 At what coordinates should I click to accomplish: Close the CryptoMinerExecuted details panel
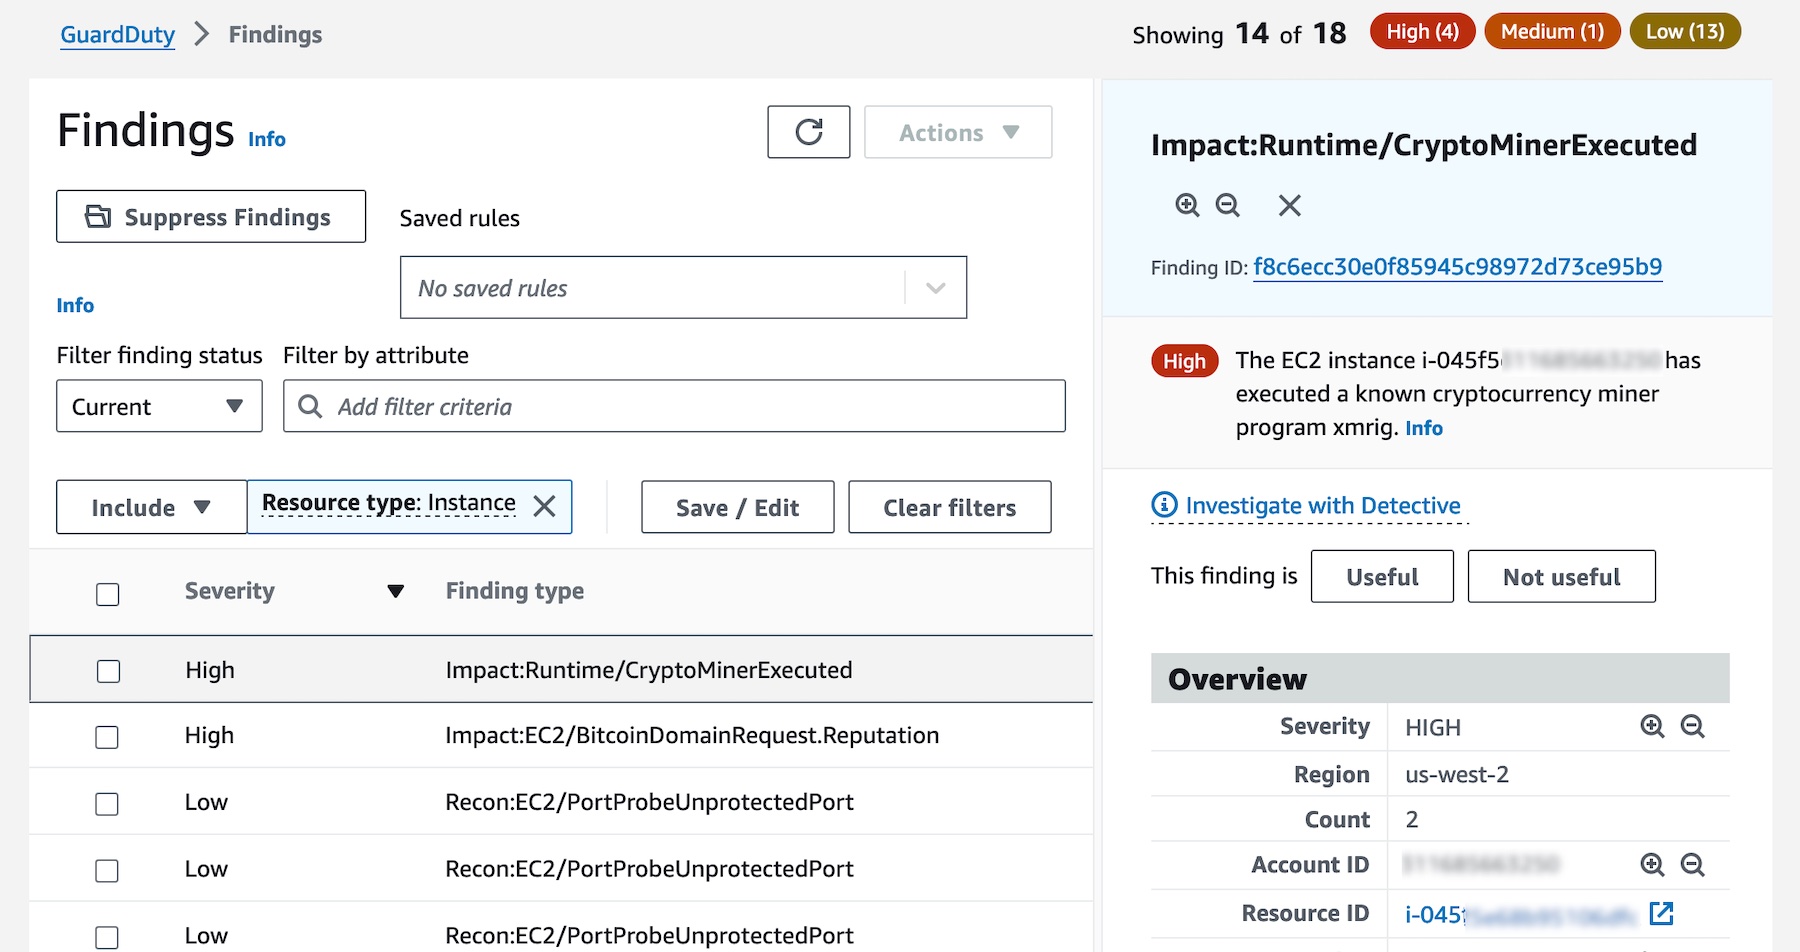pyautogui.click(x=1290, y=205)
